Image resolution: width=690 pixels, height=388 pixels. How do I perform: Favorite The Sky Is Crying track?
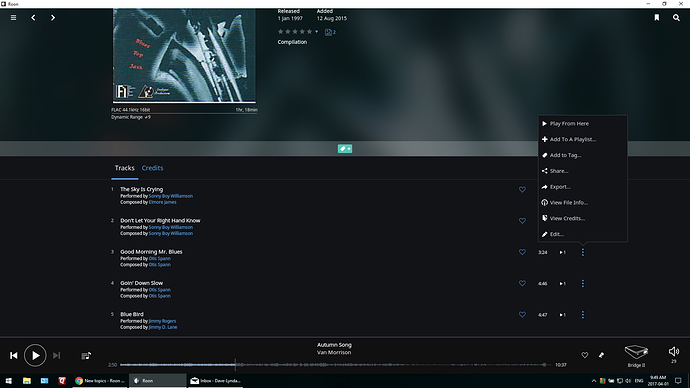[x=522, y=190]
